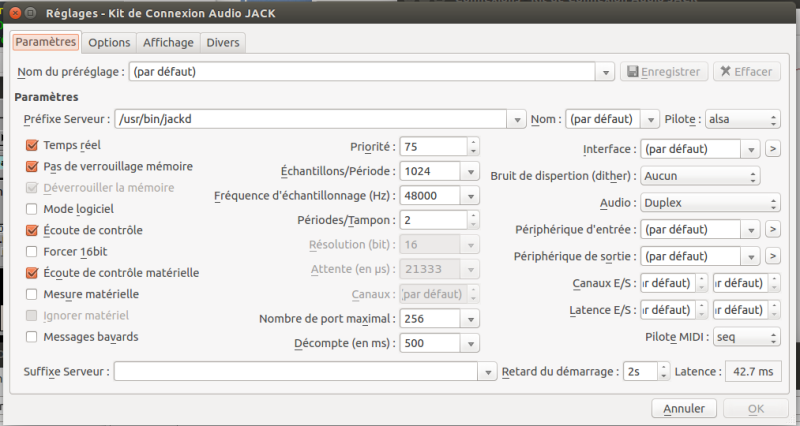Open the Divers tab
This screenshot has width=800, height=426.
tap(222, 42)
